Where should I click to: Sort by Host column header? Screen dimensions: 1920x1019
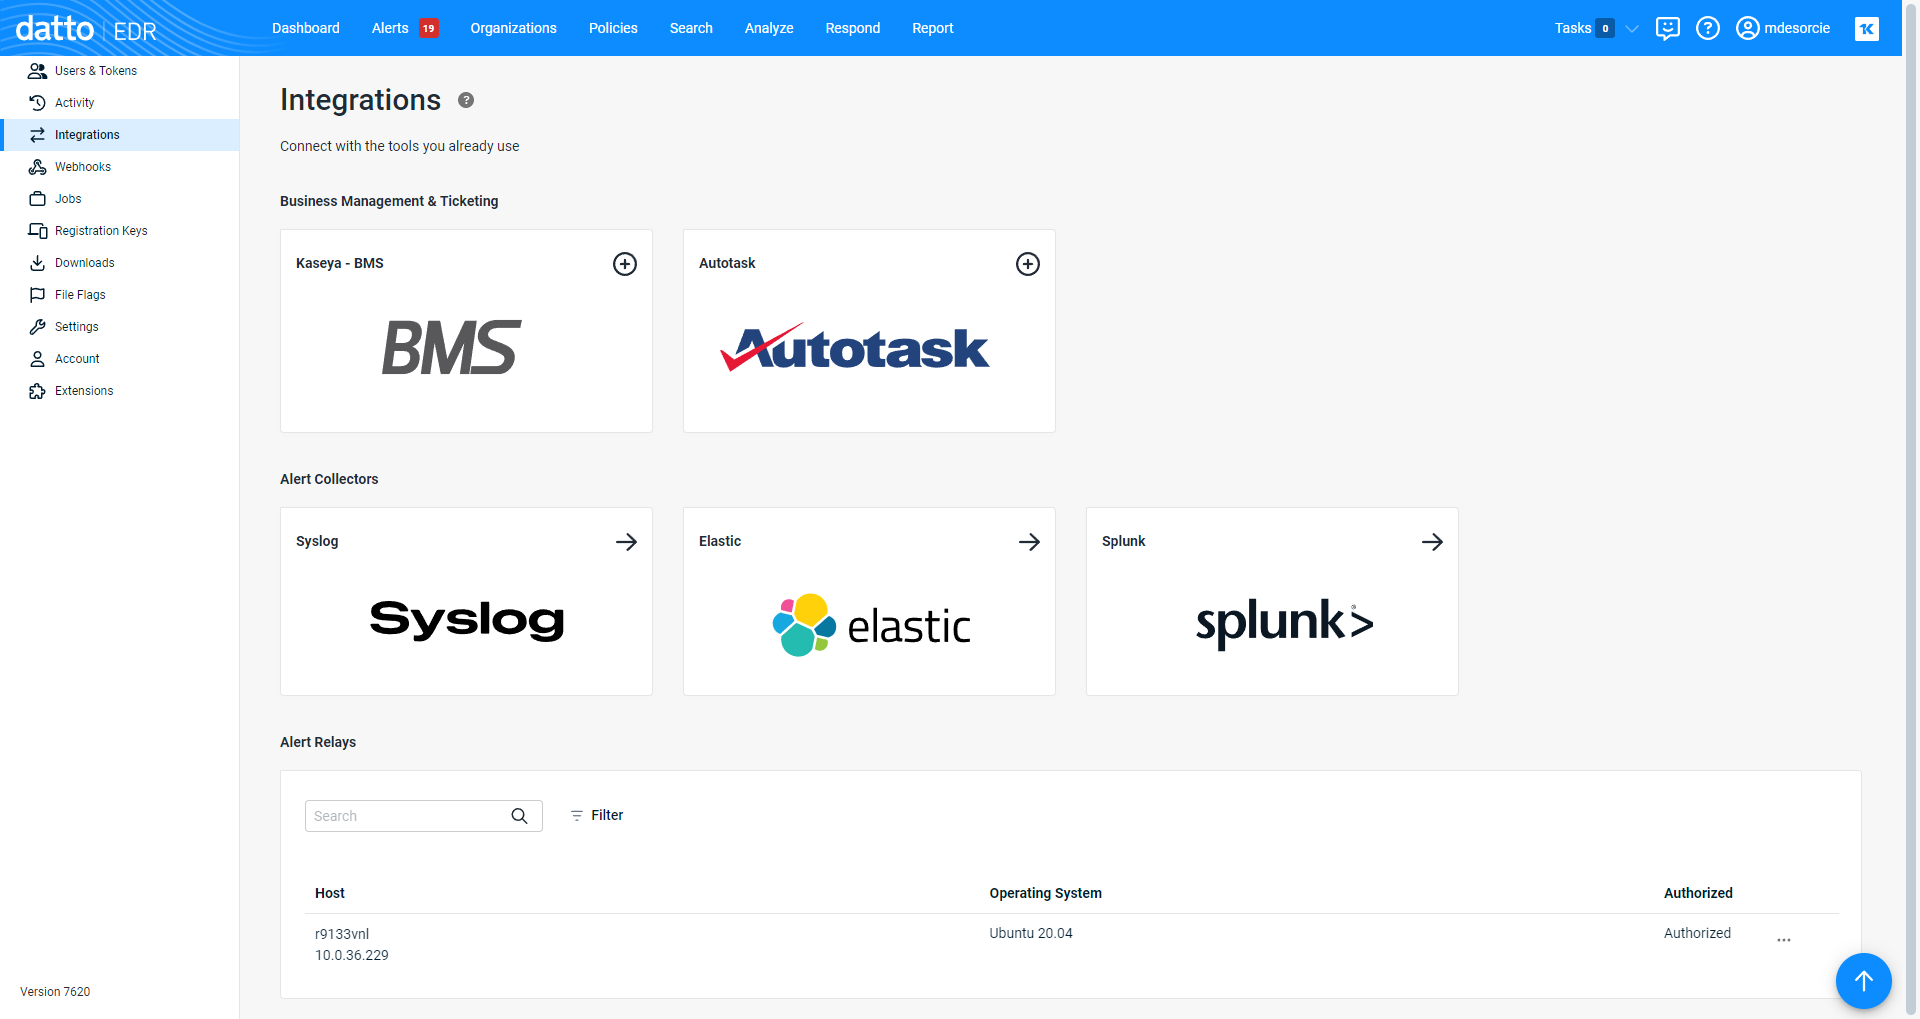[330, 893]
